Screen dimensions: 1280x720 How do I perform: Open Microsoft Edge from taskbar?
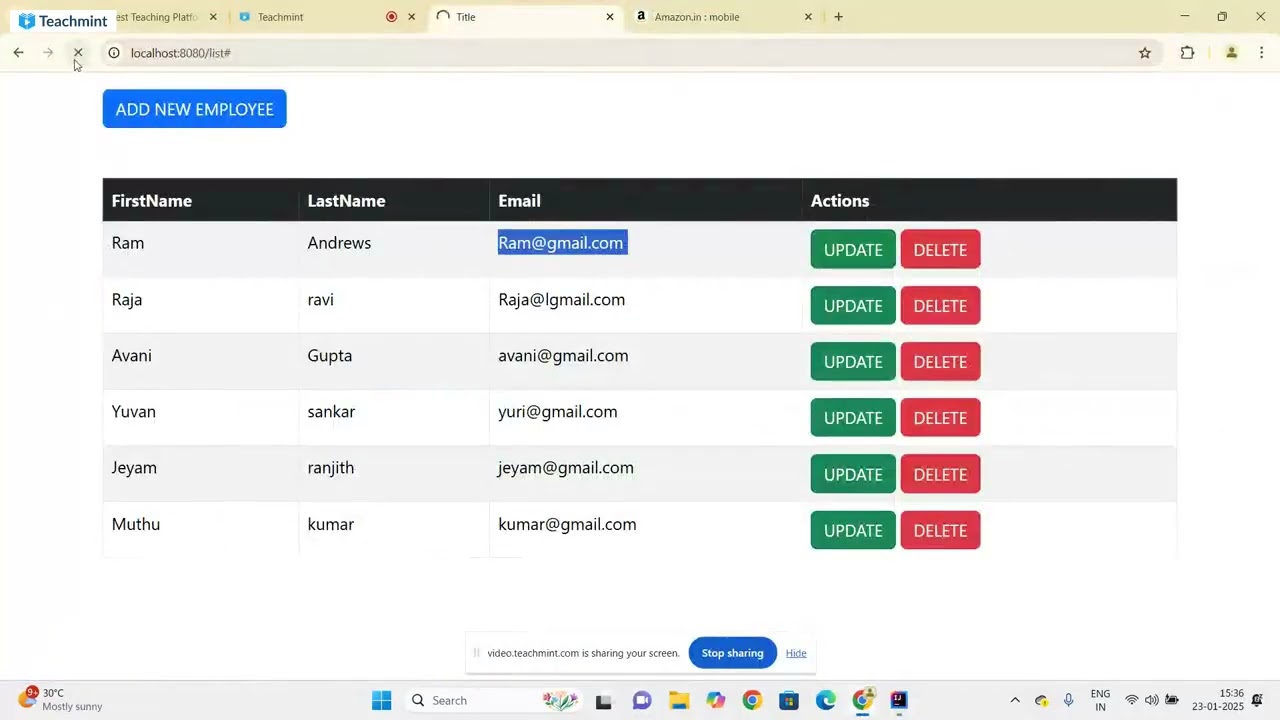pyautogui.click(x=825, y=700)
